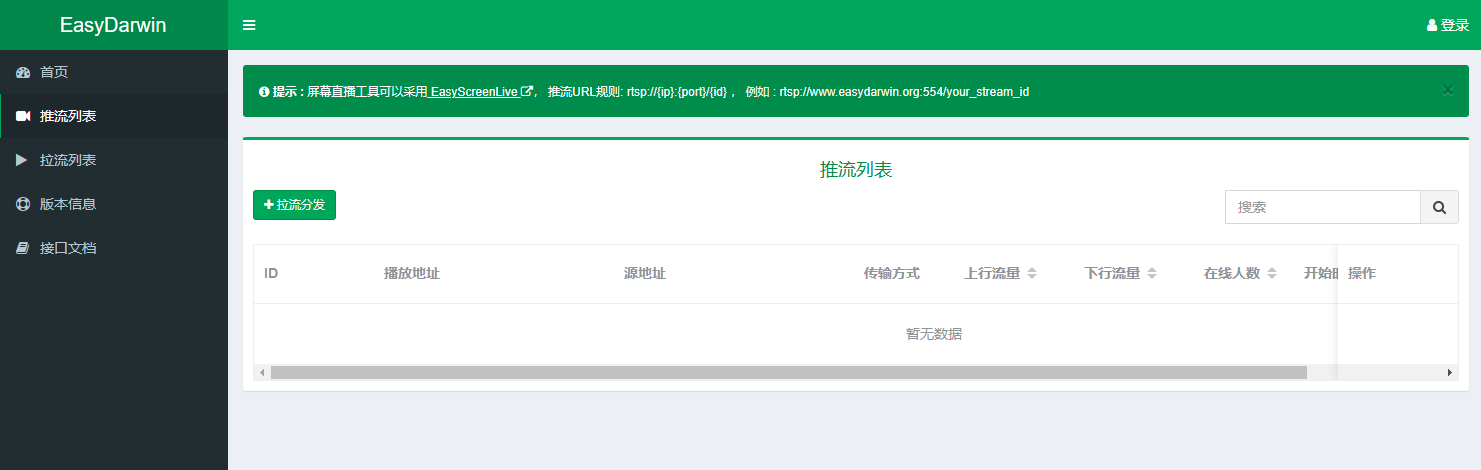Click the video camera icon for 推流列表
Viewport: 1481px width, 470px height.
pyautogui.click(x=23, y=116)
